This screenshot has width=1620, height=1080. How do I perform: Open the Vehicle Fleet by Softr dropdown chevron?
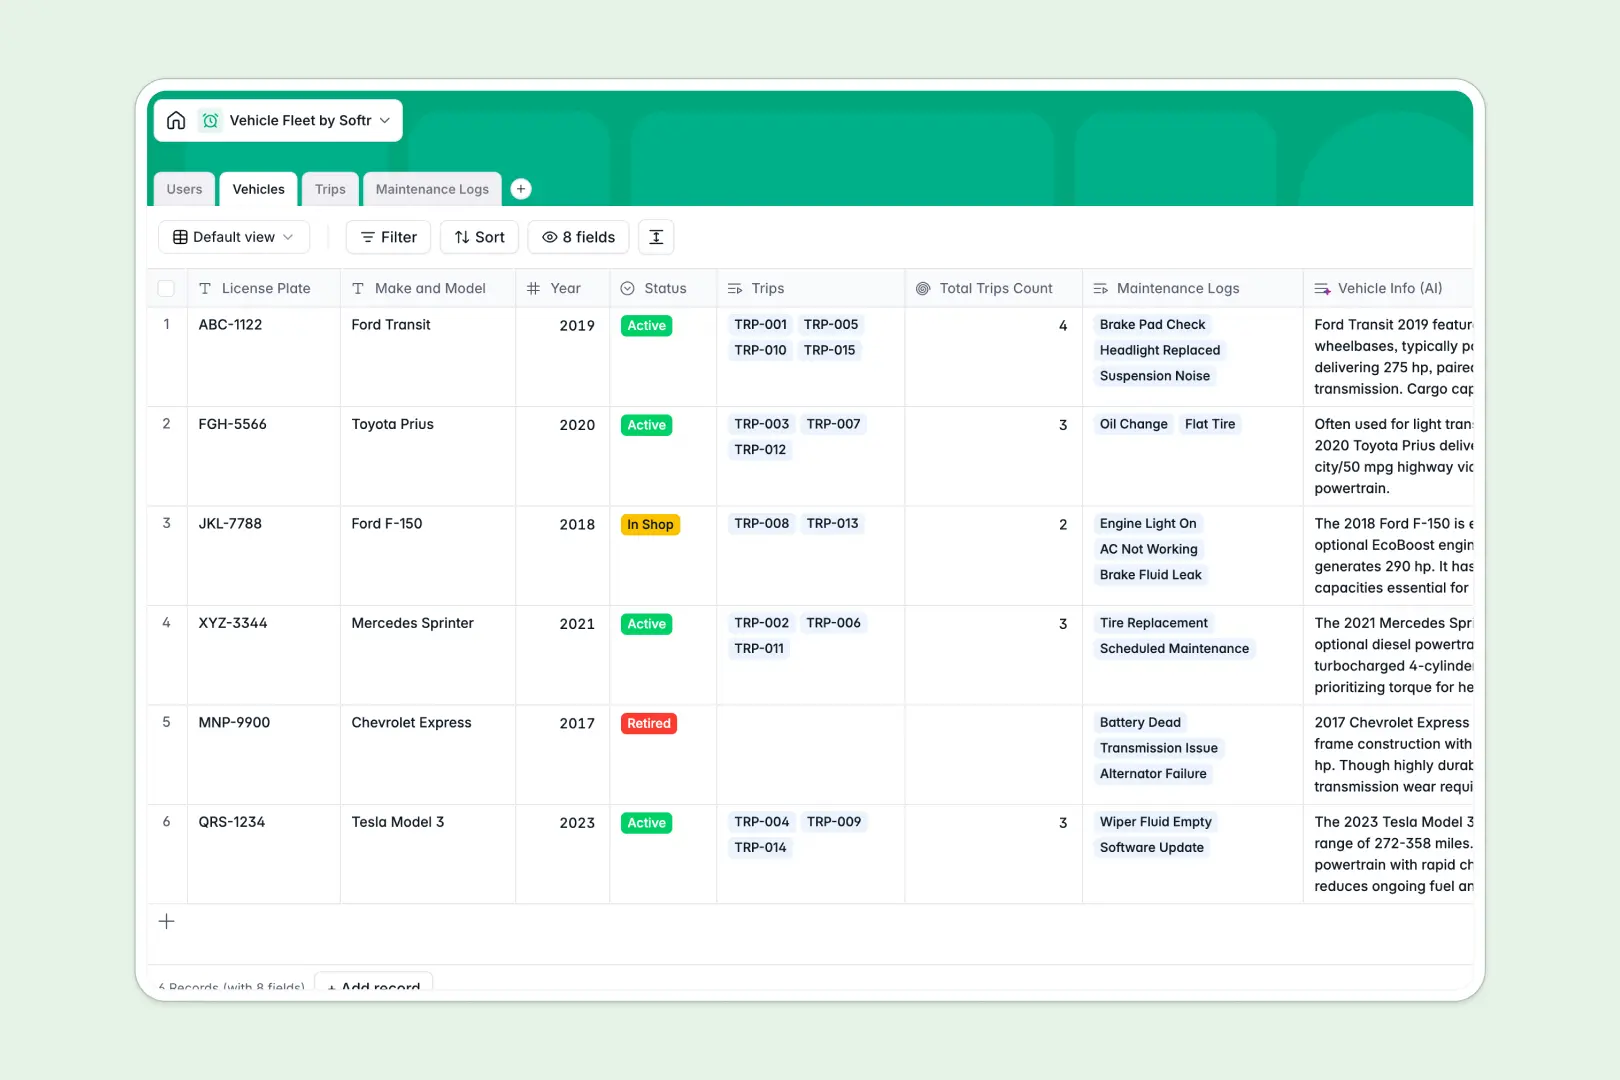[385, 120]
